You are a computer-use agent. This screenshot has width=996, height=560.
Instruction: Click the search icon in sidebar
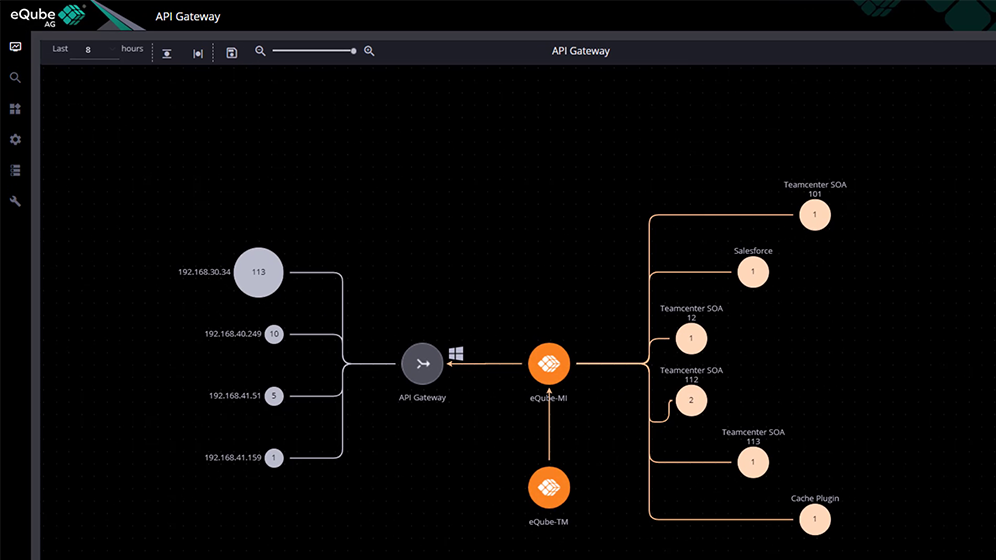[x=15, y=78]
